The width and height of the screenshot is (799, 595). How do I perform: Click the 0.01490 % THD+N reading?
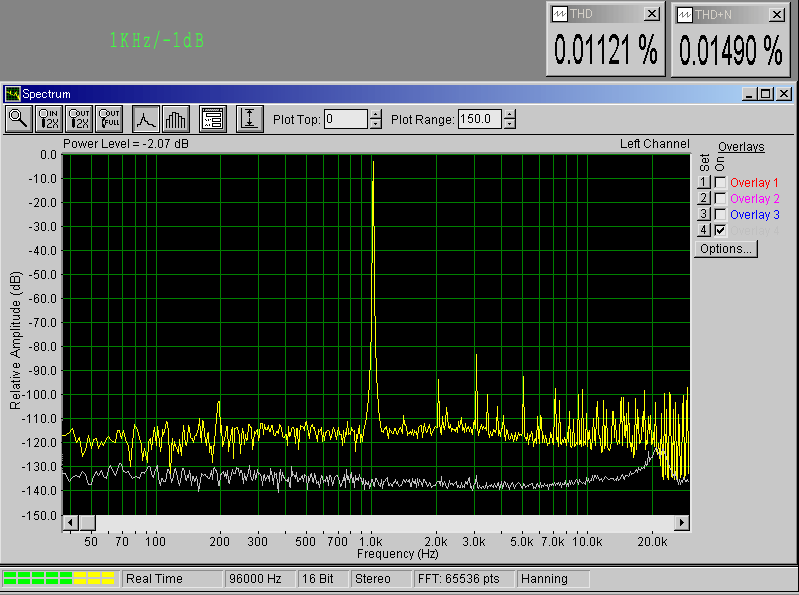(x=731, y=50)
